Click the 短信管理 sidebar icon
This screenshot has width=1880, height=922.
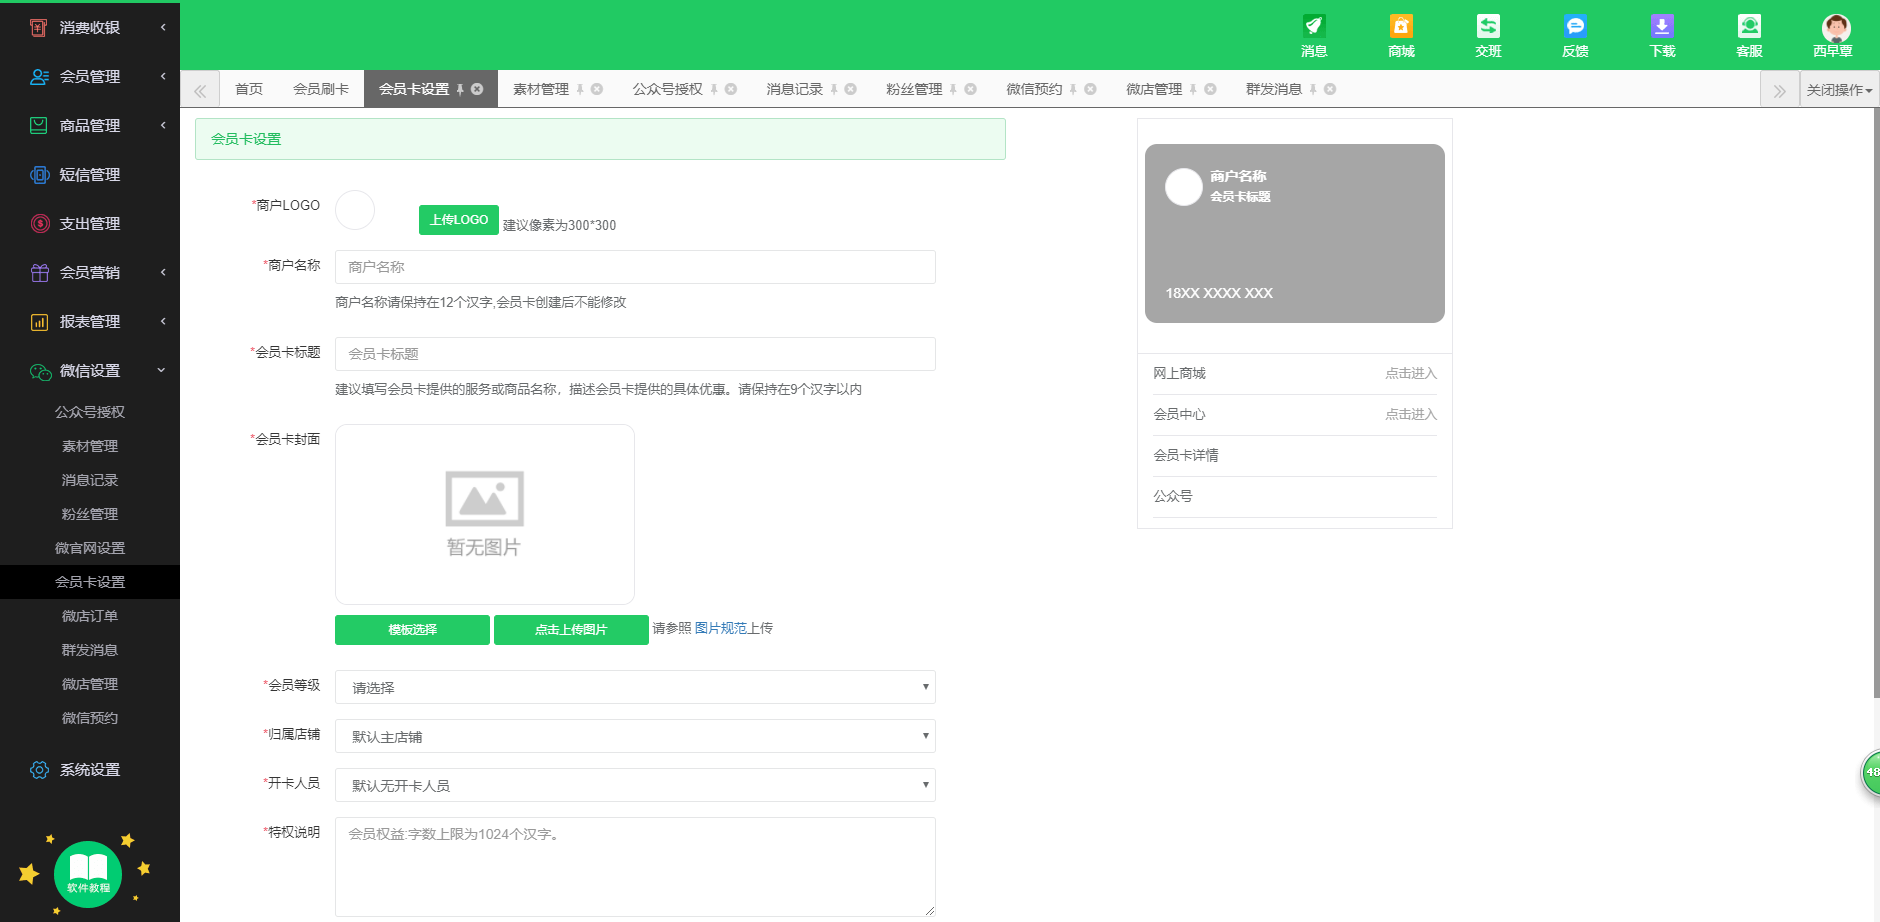click(39, 174)
